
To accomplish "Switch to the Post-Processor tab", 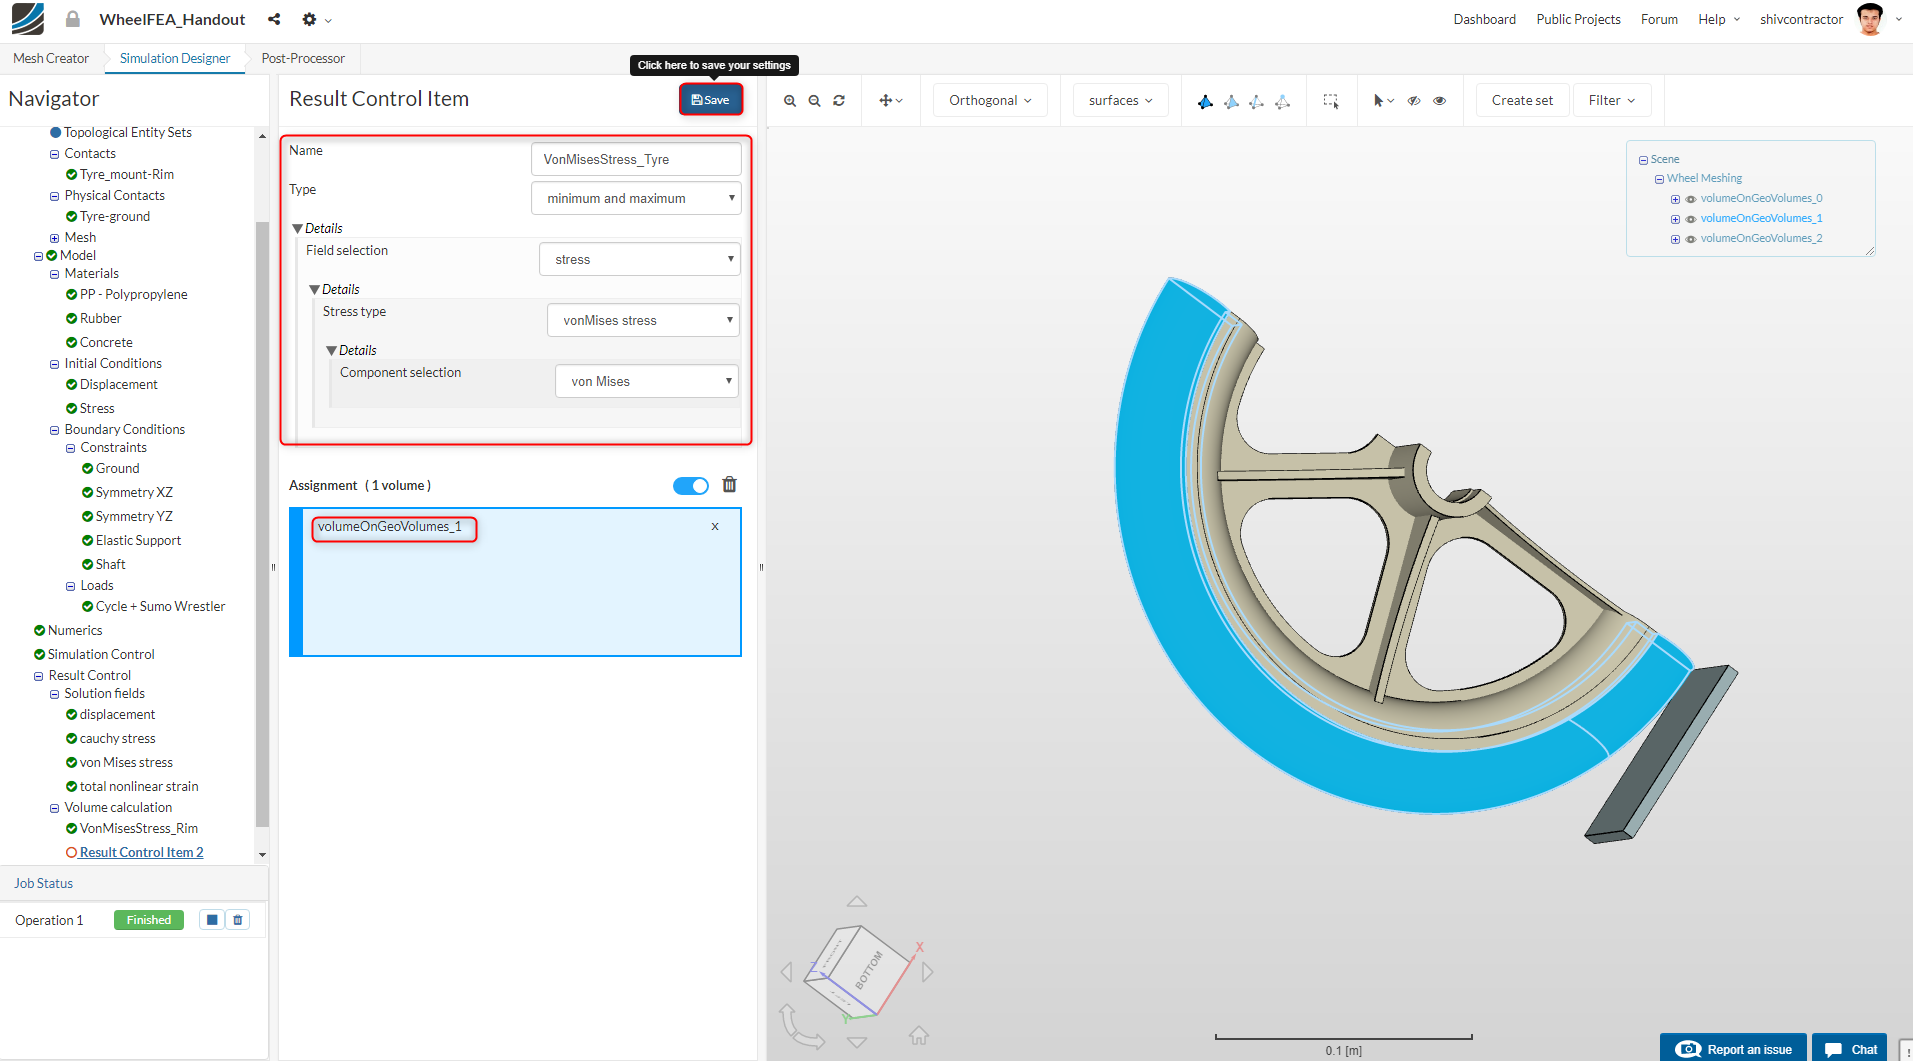I will pos(303,59).
